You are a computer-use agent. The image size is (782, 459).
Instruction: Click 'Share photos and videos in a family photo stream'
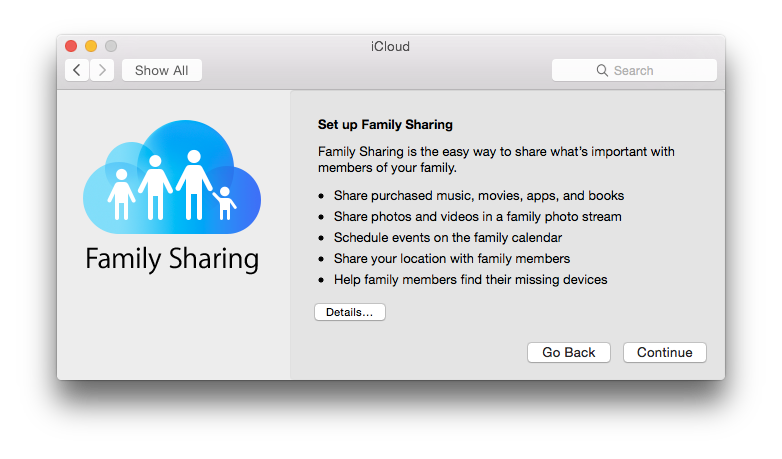(x=478, y=217)
